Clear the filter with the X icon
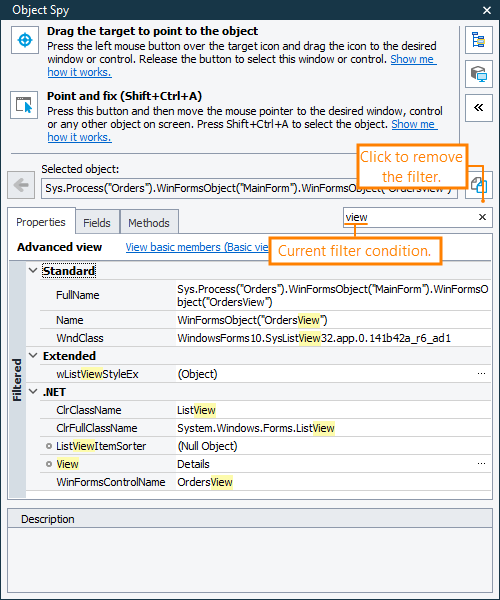The image size is (500, 600). point(482,217)
